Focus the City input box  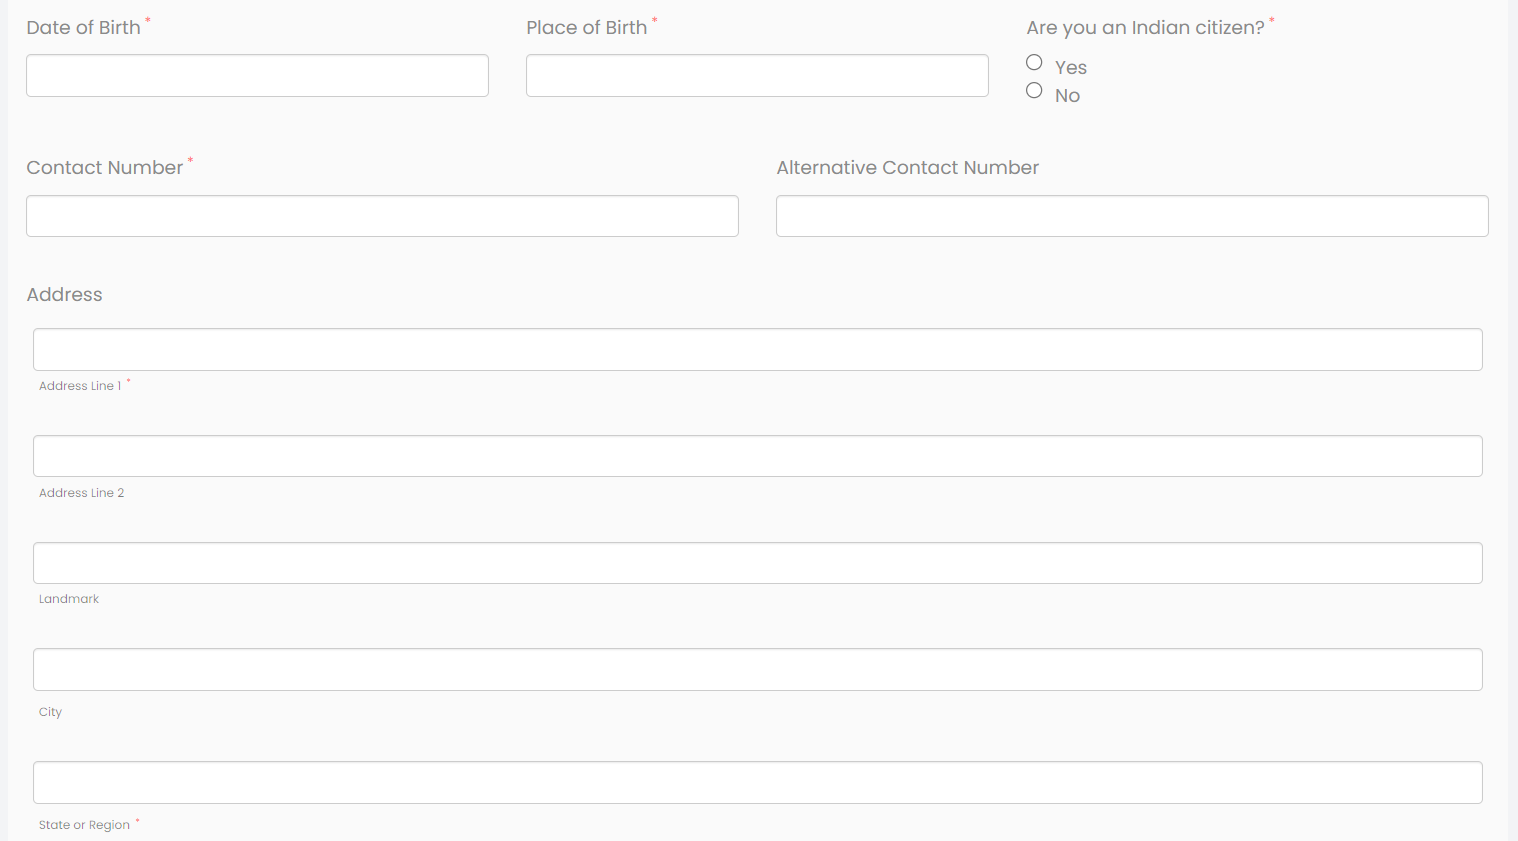click(x=757, y=670)
